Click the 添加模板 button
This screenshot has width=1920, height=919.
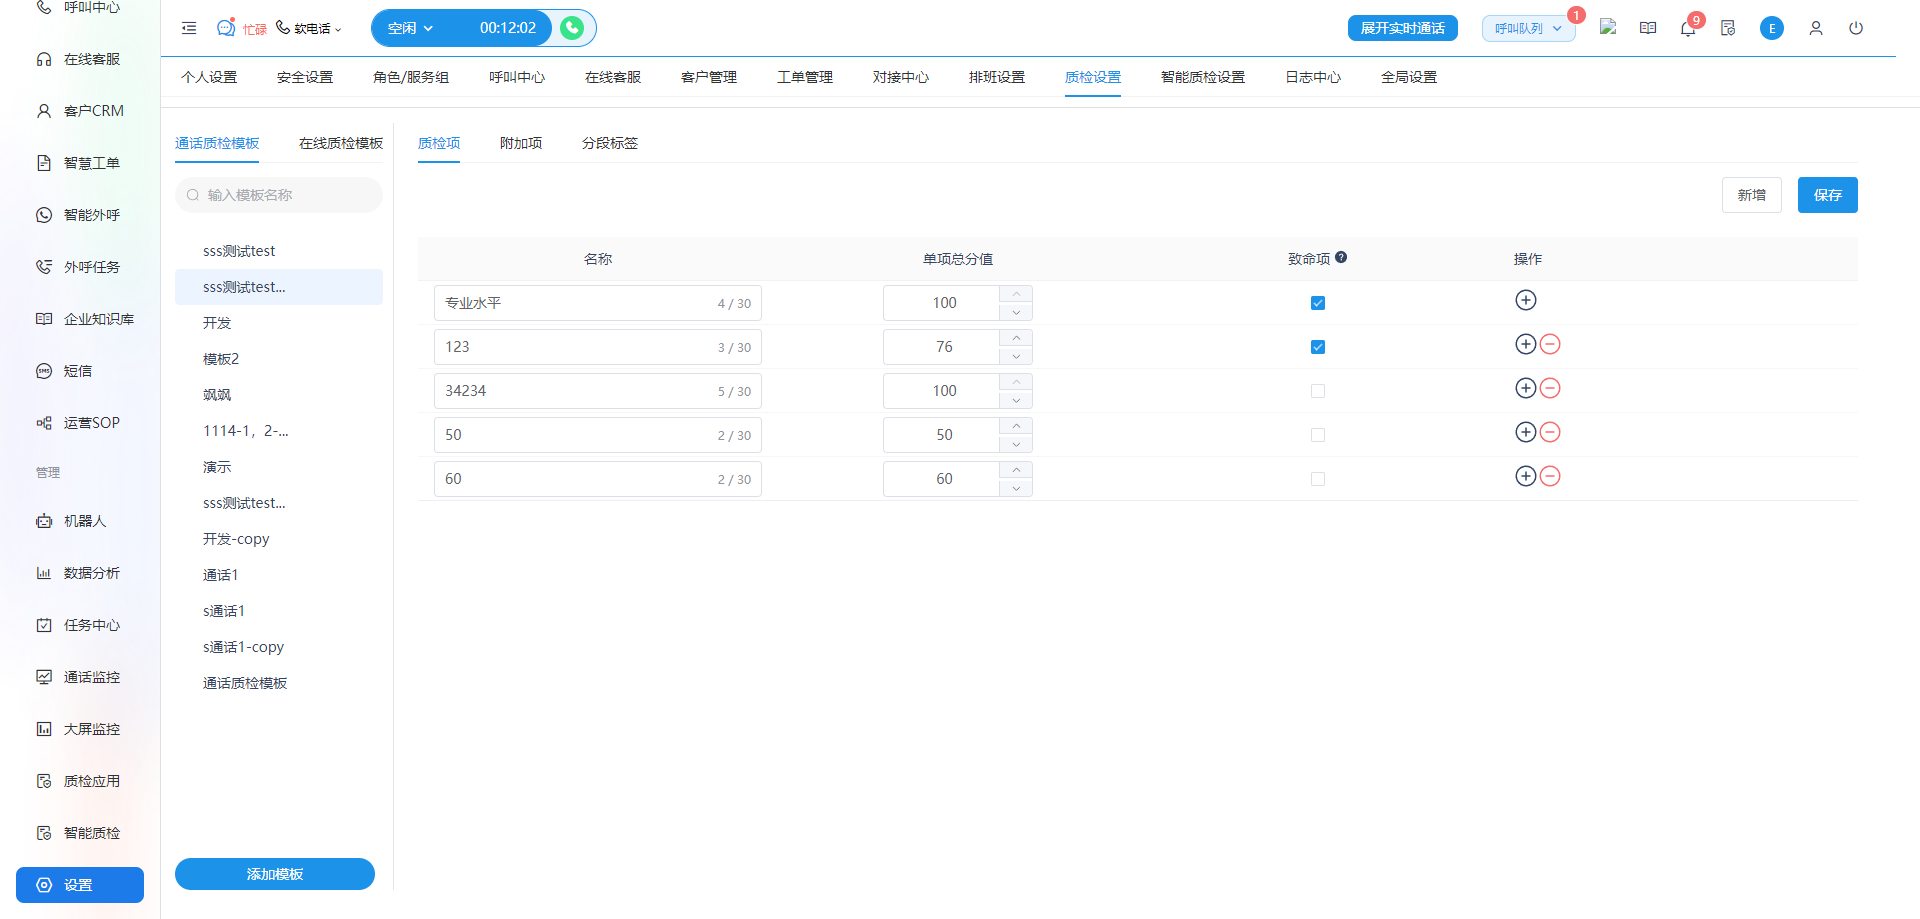pos(275,874)
